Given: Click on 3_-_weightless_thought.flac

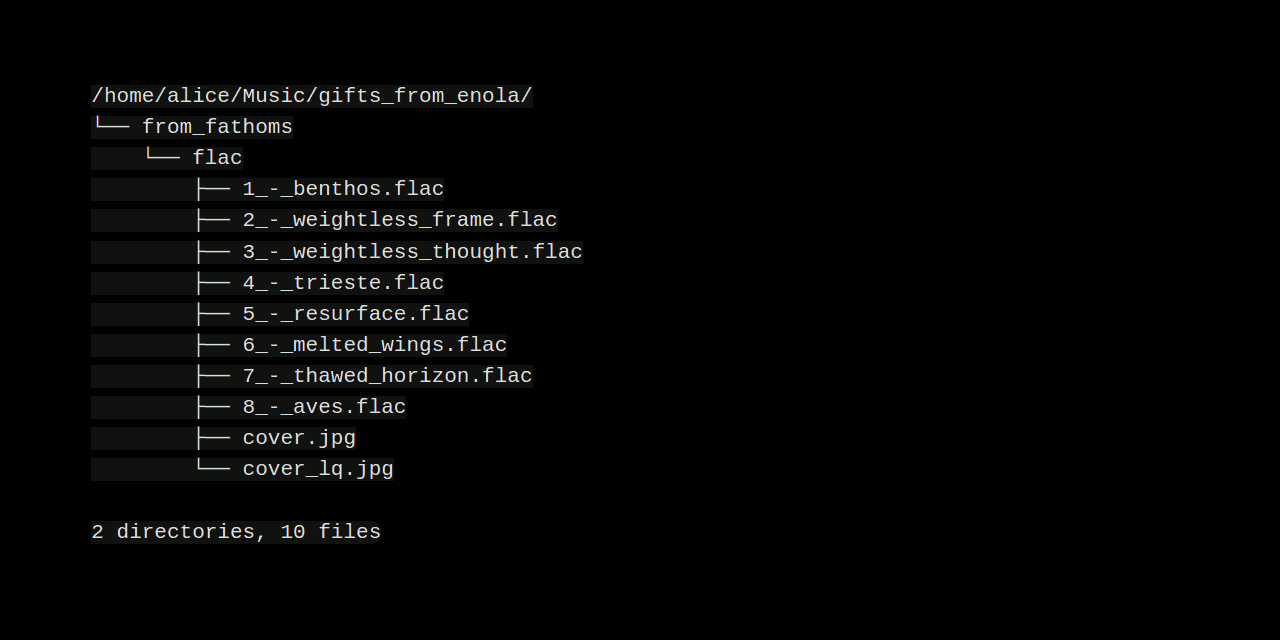Looking at the screenshot, I should tap(412, 252).
